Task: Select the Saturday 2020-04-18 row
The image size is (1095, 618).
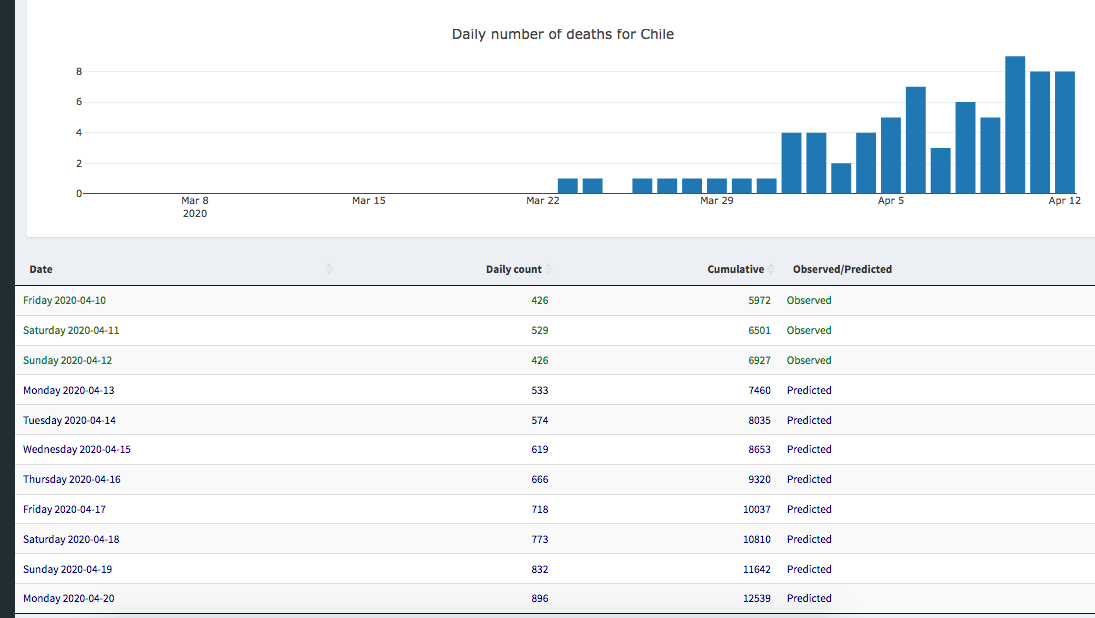Action: point(71,539)
